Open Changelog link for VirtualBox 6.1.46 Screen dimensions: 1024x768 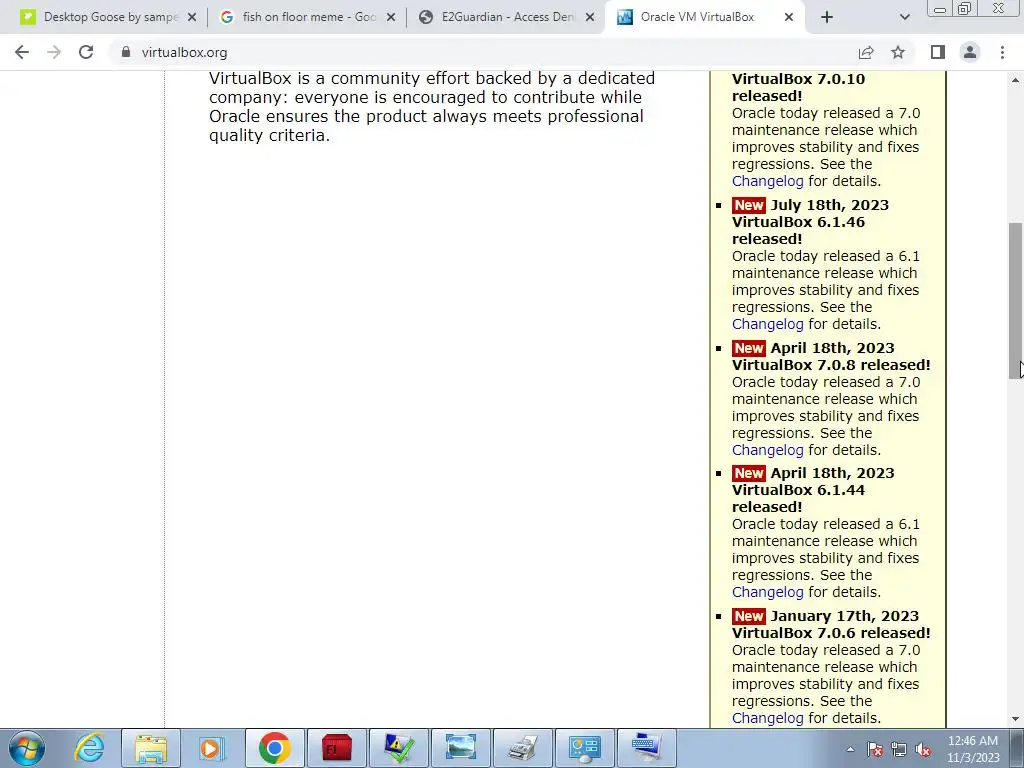click(x=767, y=324)
